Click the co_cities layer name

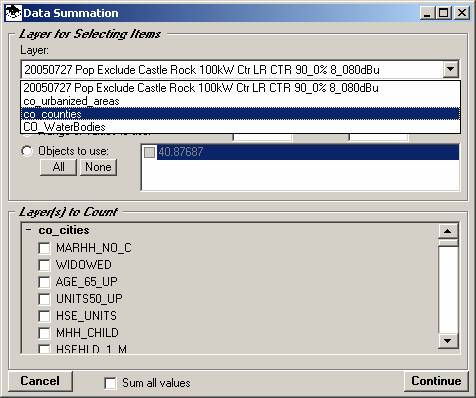pos(64,230)
